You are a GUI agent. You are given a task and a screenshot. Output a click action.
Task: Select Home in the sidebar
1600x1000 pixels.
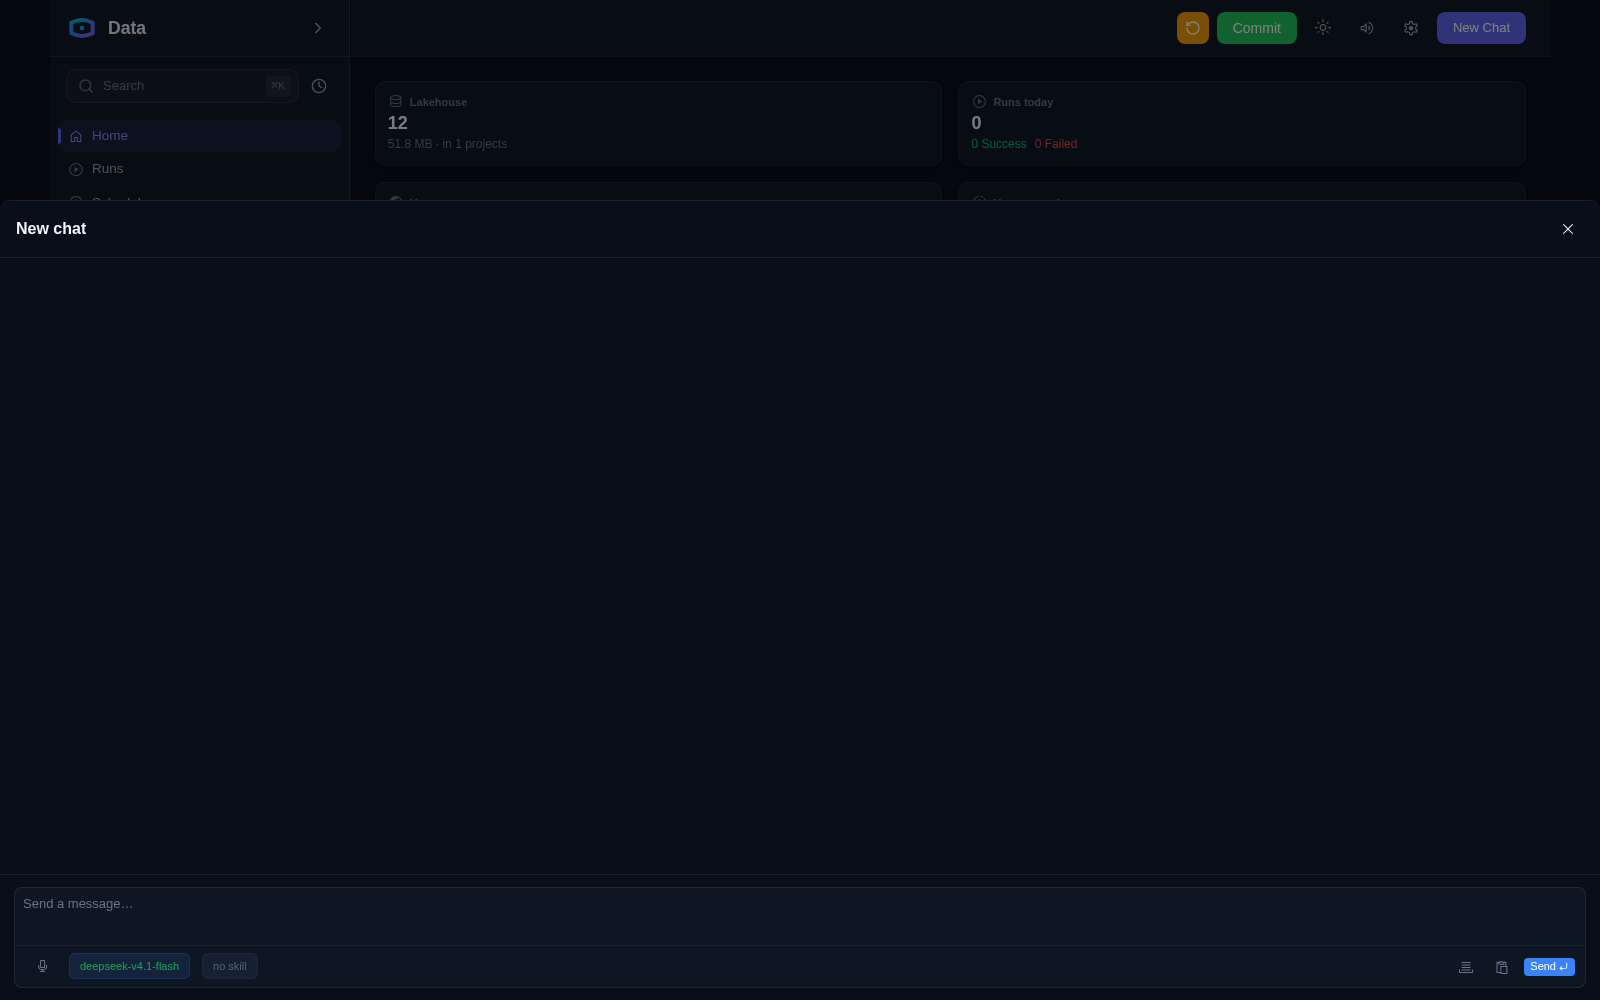point(200,136)
